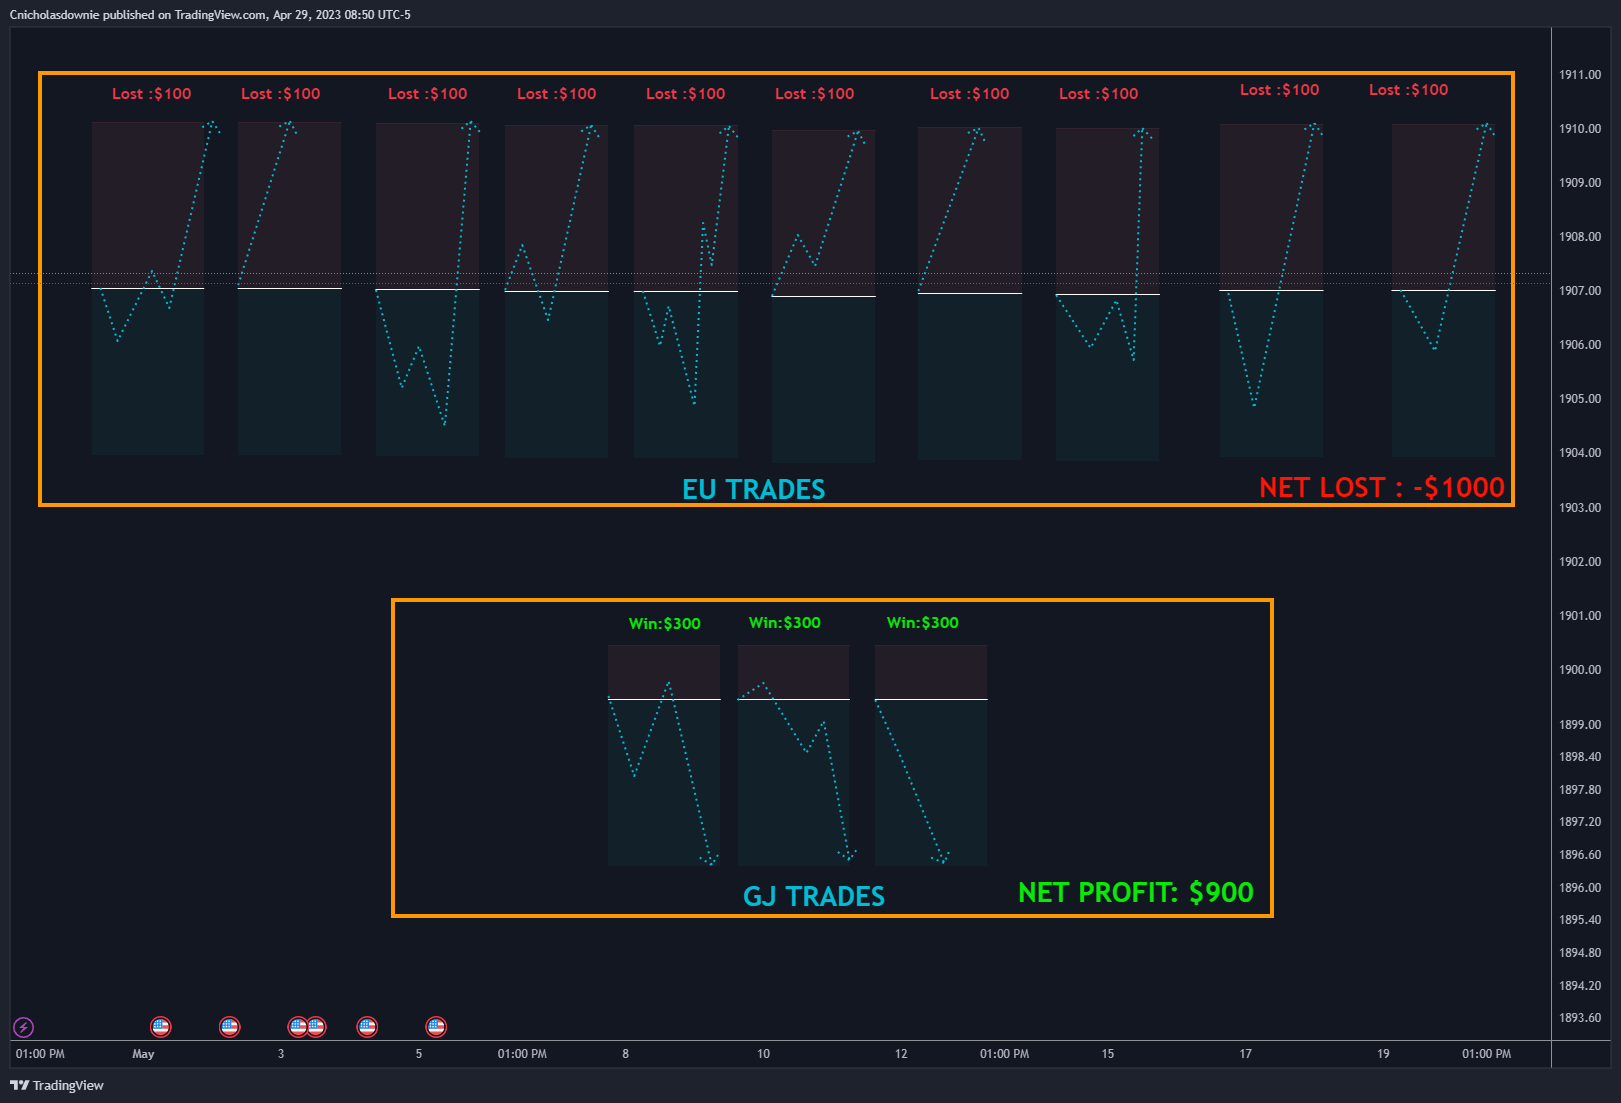The height and width of the screenshot is (1103, 1621).
Task: Click the 8 date label on time axis
Action: pos(626,1054)
